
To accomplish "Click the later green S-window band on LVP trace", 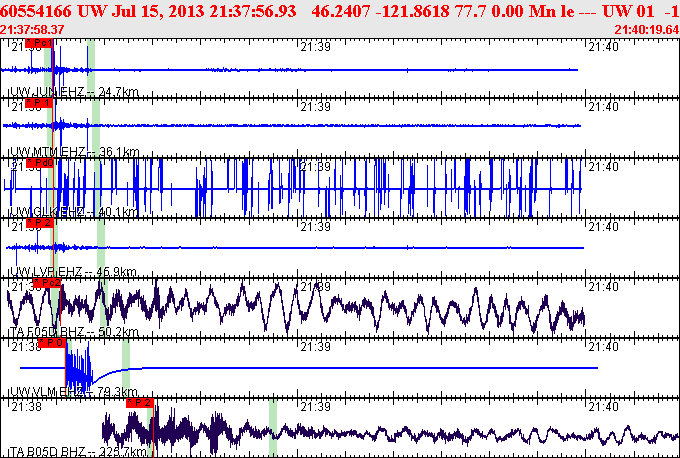I will pos(101,247).
